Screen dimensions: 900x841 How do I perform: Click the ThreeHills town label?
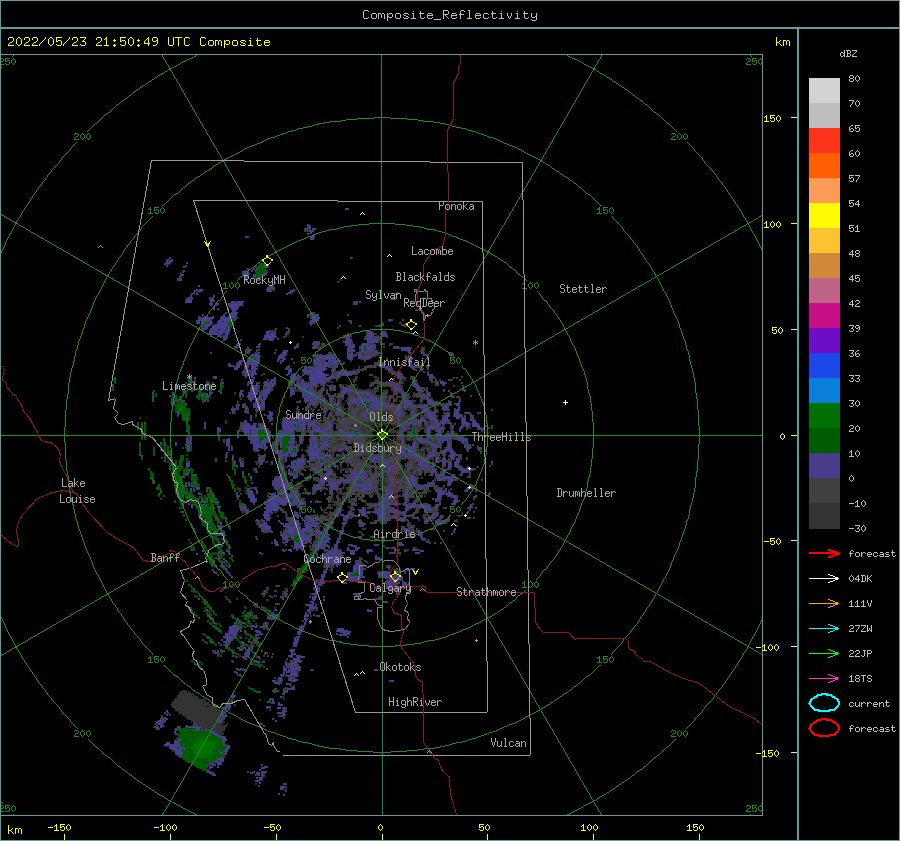(502, 437)
